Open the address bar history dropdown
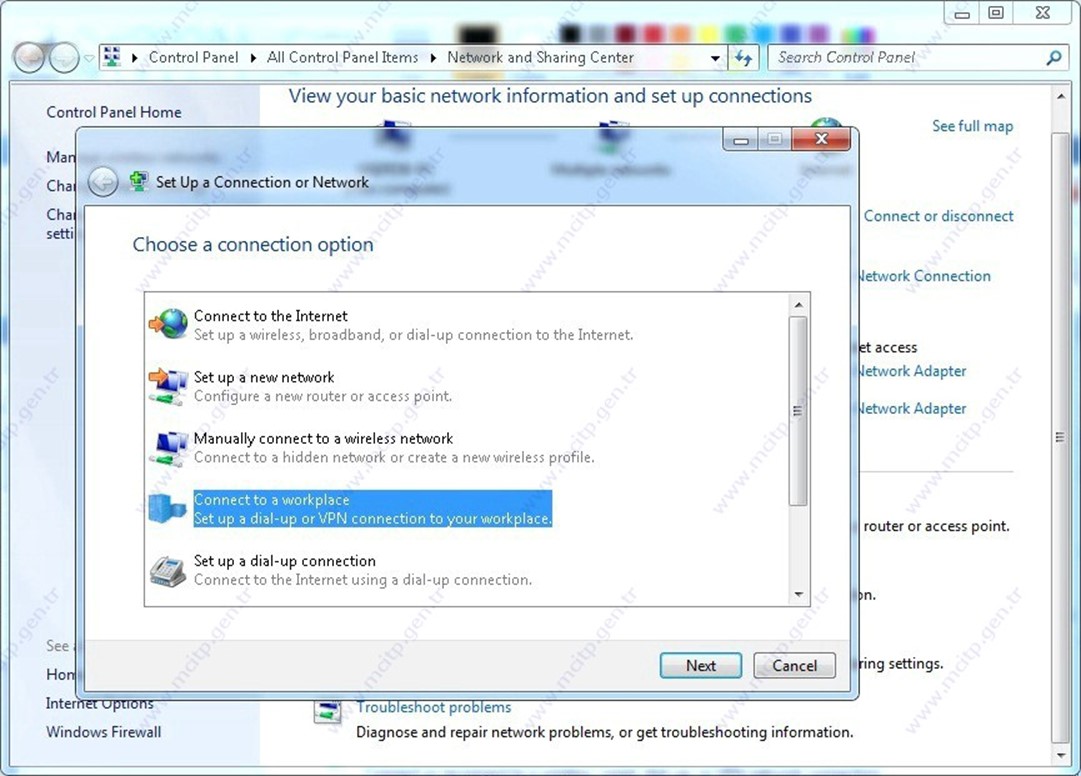The height and width of the screenshot is (776, 1081). point(716,58)
